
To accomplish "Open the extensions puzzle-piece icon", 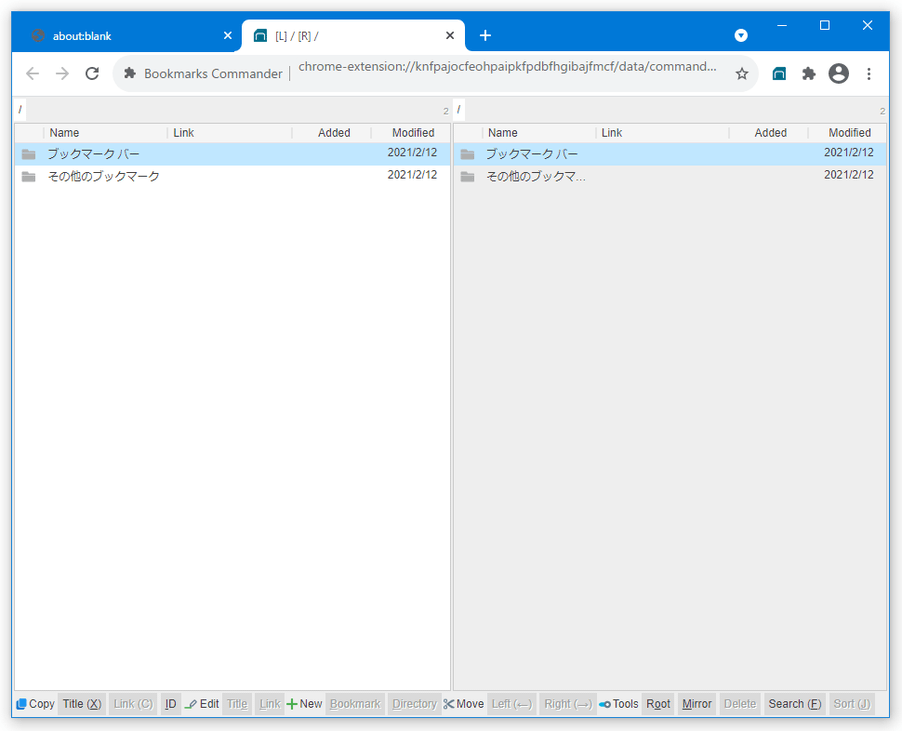I will click(x=808, y=73).
